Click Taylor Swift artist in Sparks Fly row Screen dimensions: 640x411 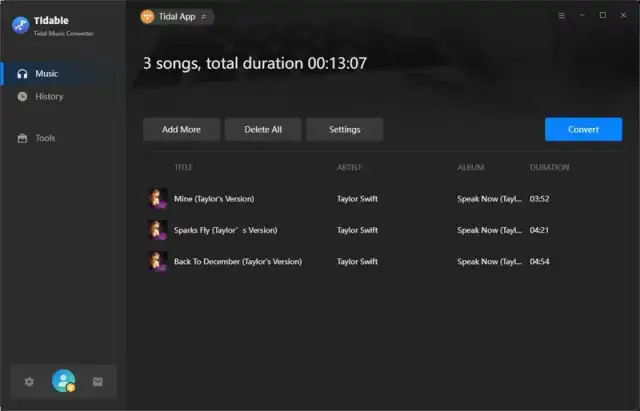coord(357,230)
